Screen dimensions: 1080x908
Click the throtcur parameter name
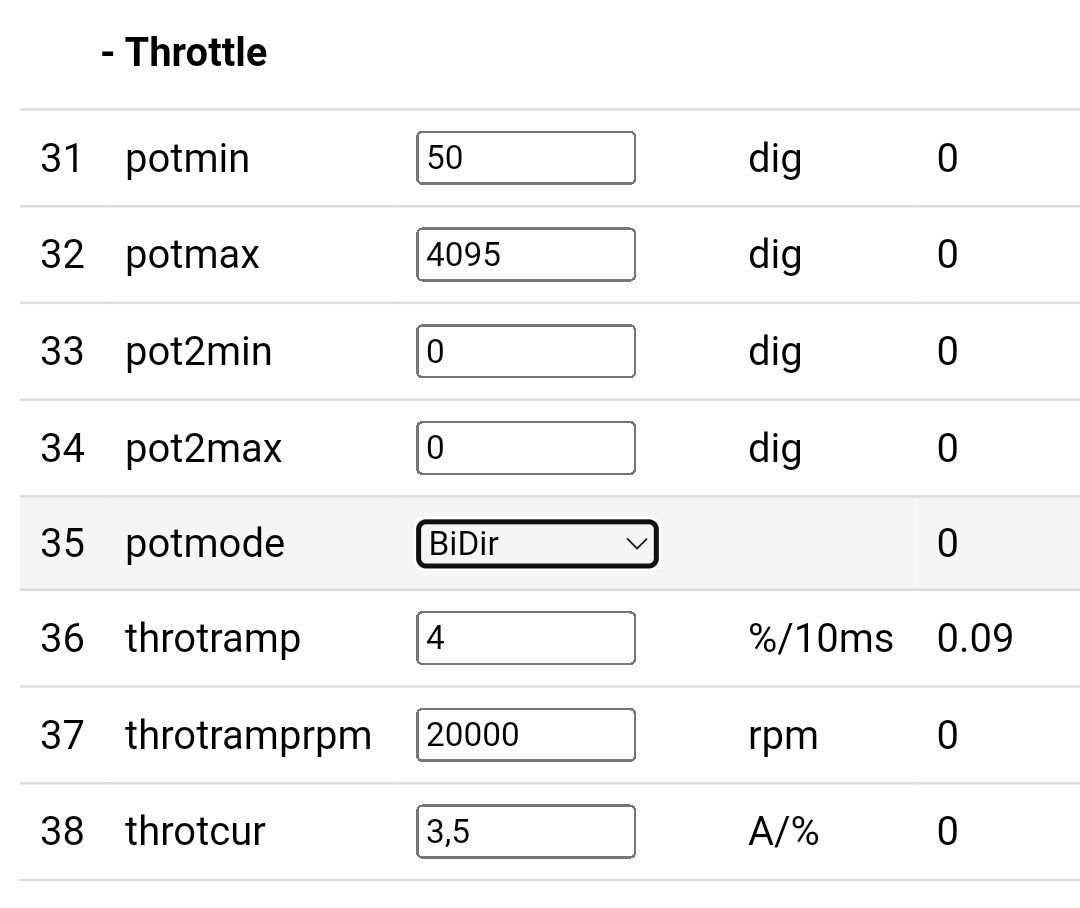[x=195, y=832]
